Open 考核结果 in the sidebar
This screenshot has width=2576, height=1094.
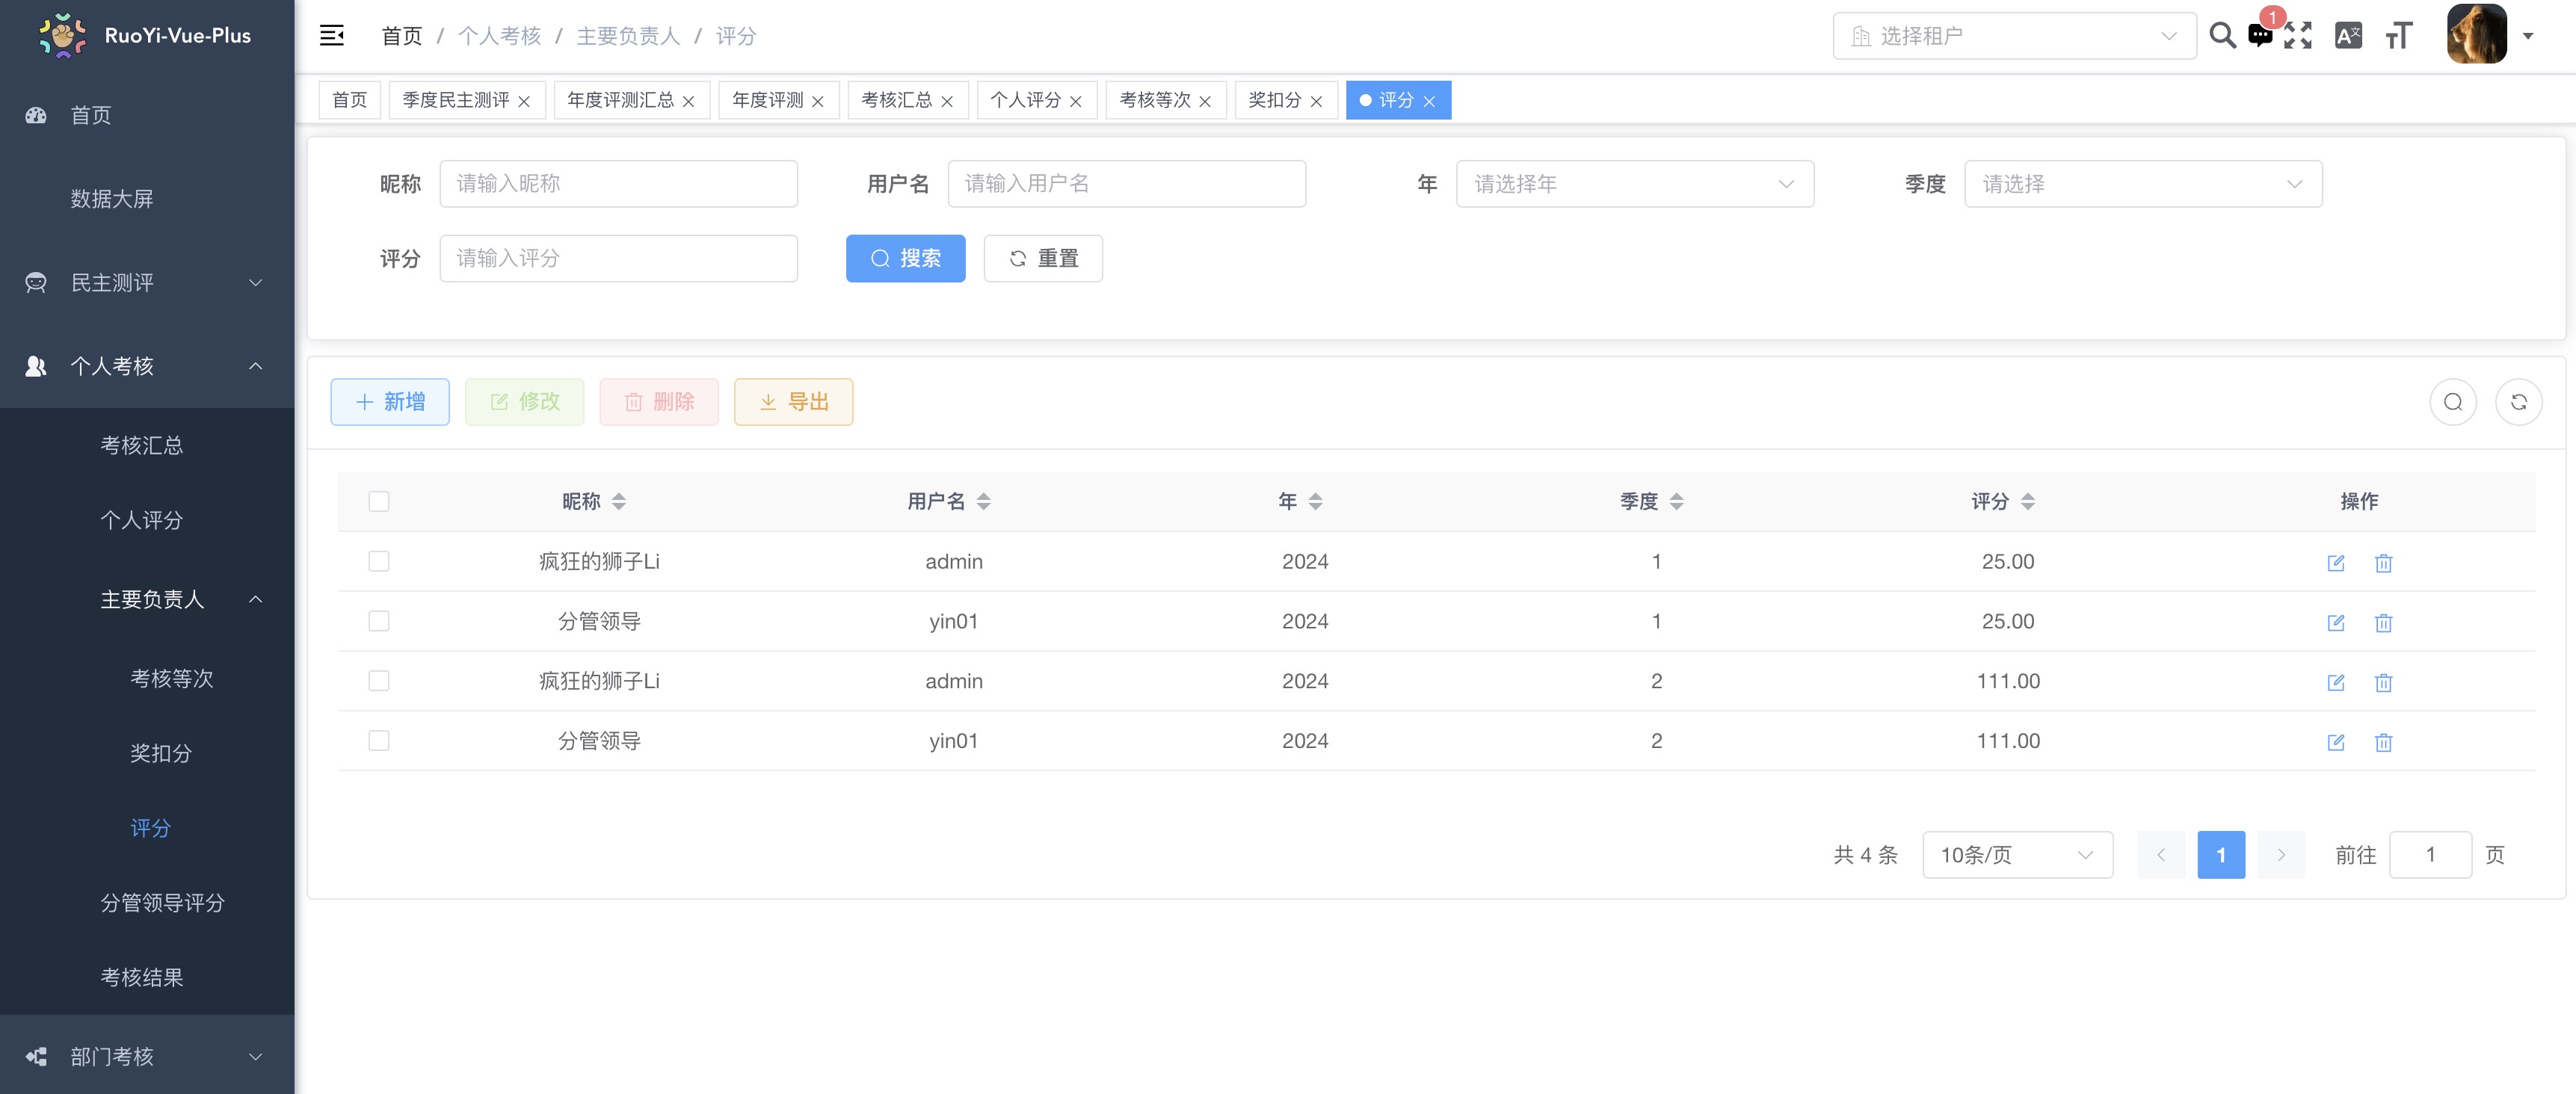pos(147,978)
